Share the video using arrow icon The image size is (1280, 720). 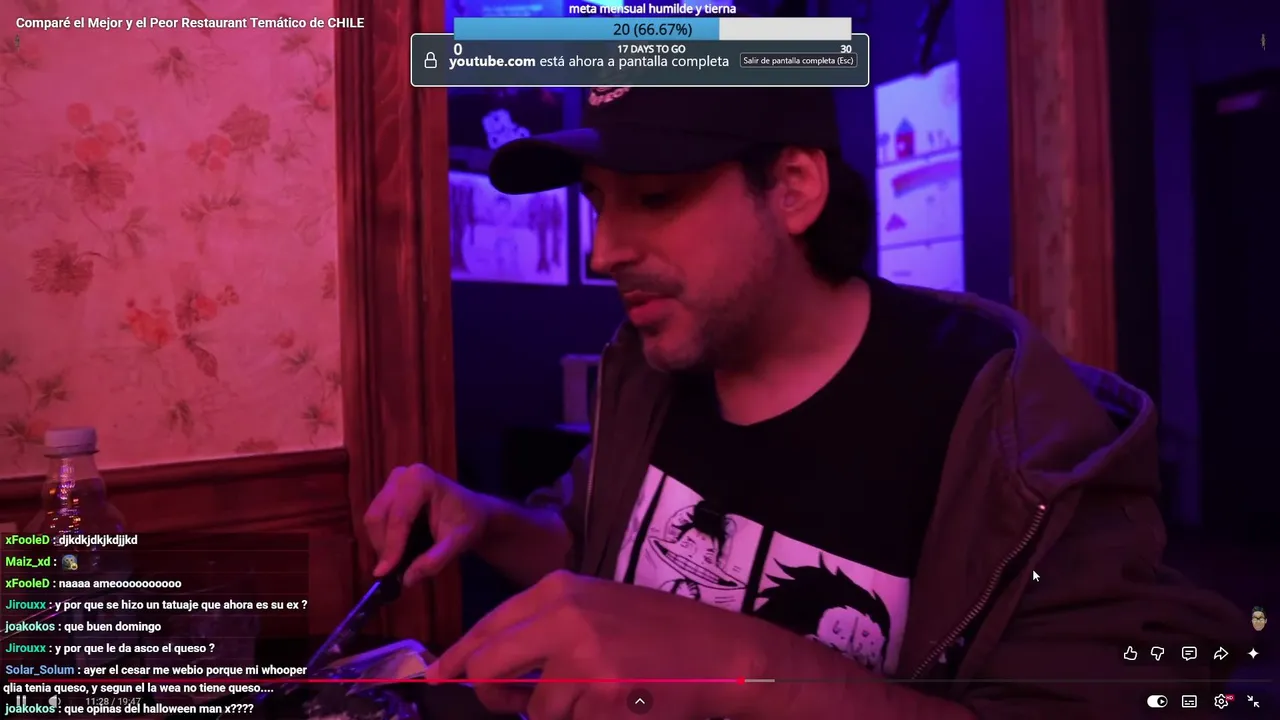1221,653
